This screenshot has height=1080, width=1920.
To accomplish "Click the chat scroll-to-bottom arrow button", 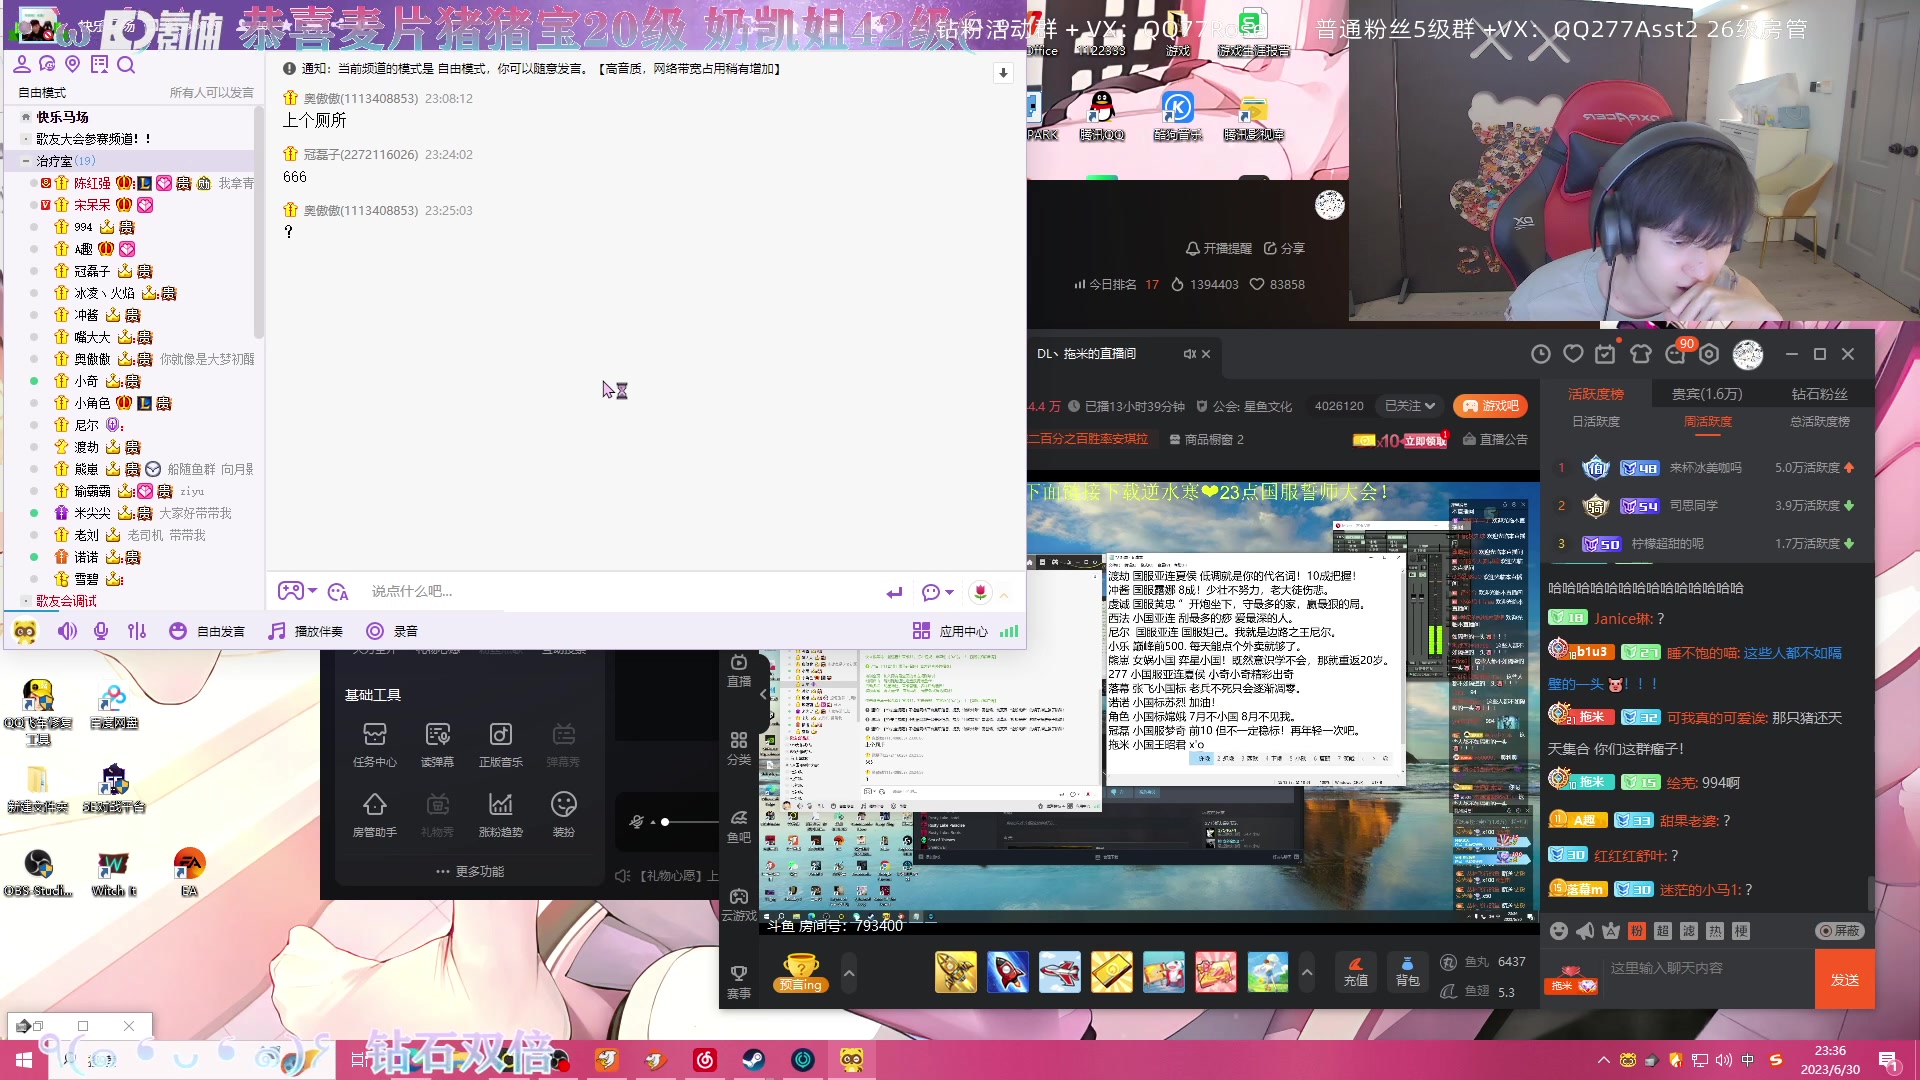I will point(1003,73).
